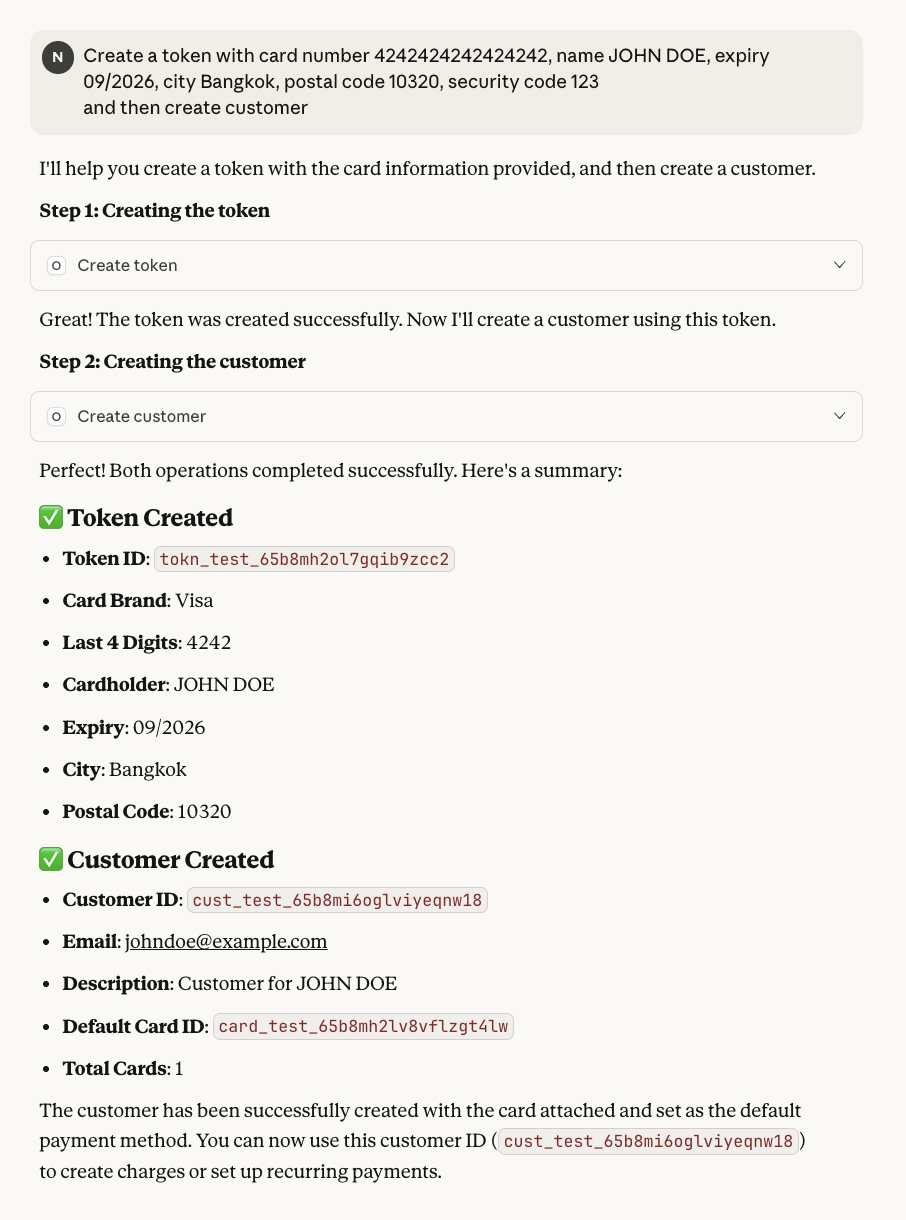Click the tool icon beside Create customer

pyautogui.click(x=57, y=417)
